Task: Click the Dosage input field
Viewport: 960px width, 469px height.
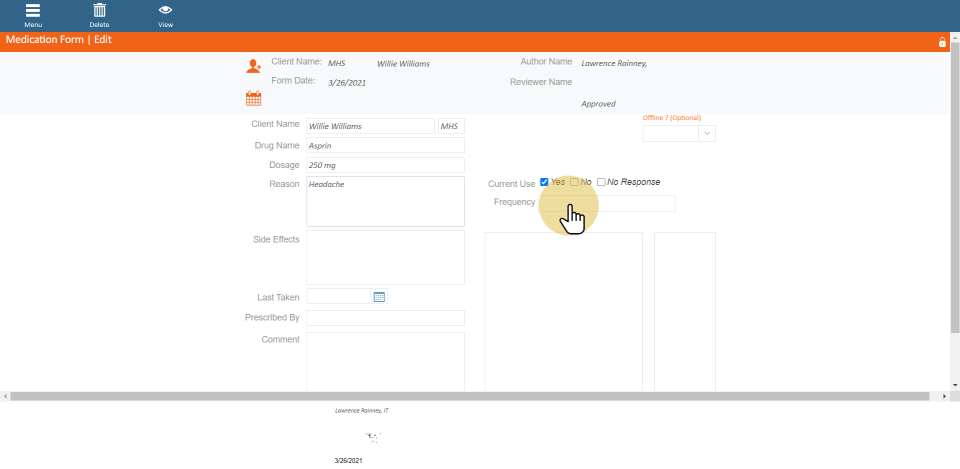Action: tap(385, 165)
